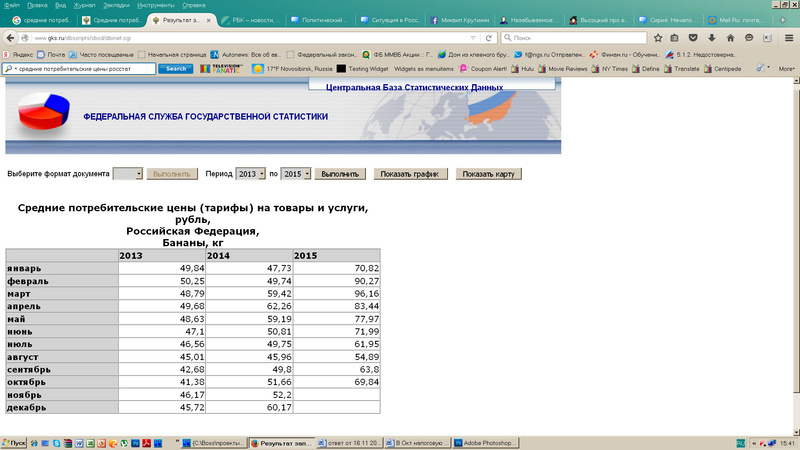This screenshot has height=450, width=800.
Task: Open Adobe Photoshop from the taskbar
Action: [x=492, y=442]
